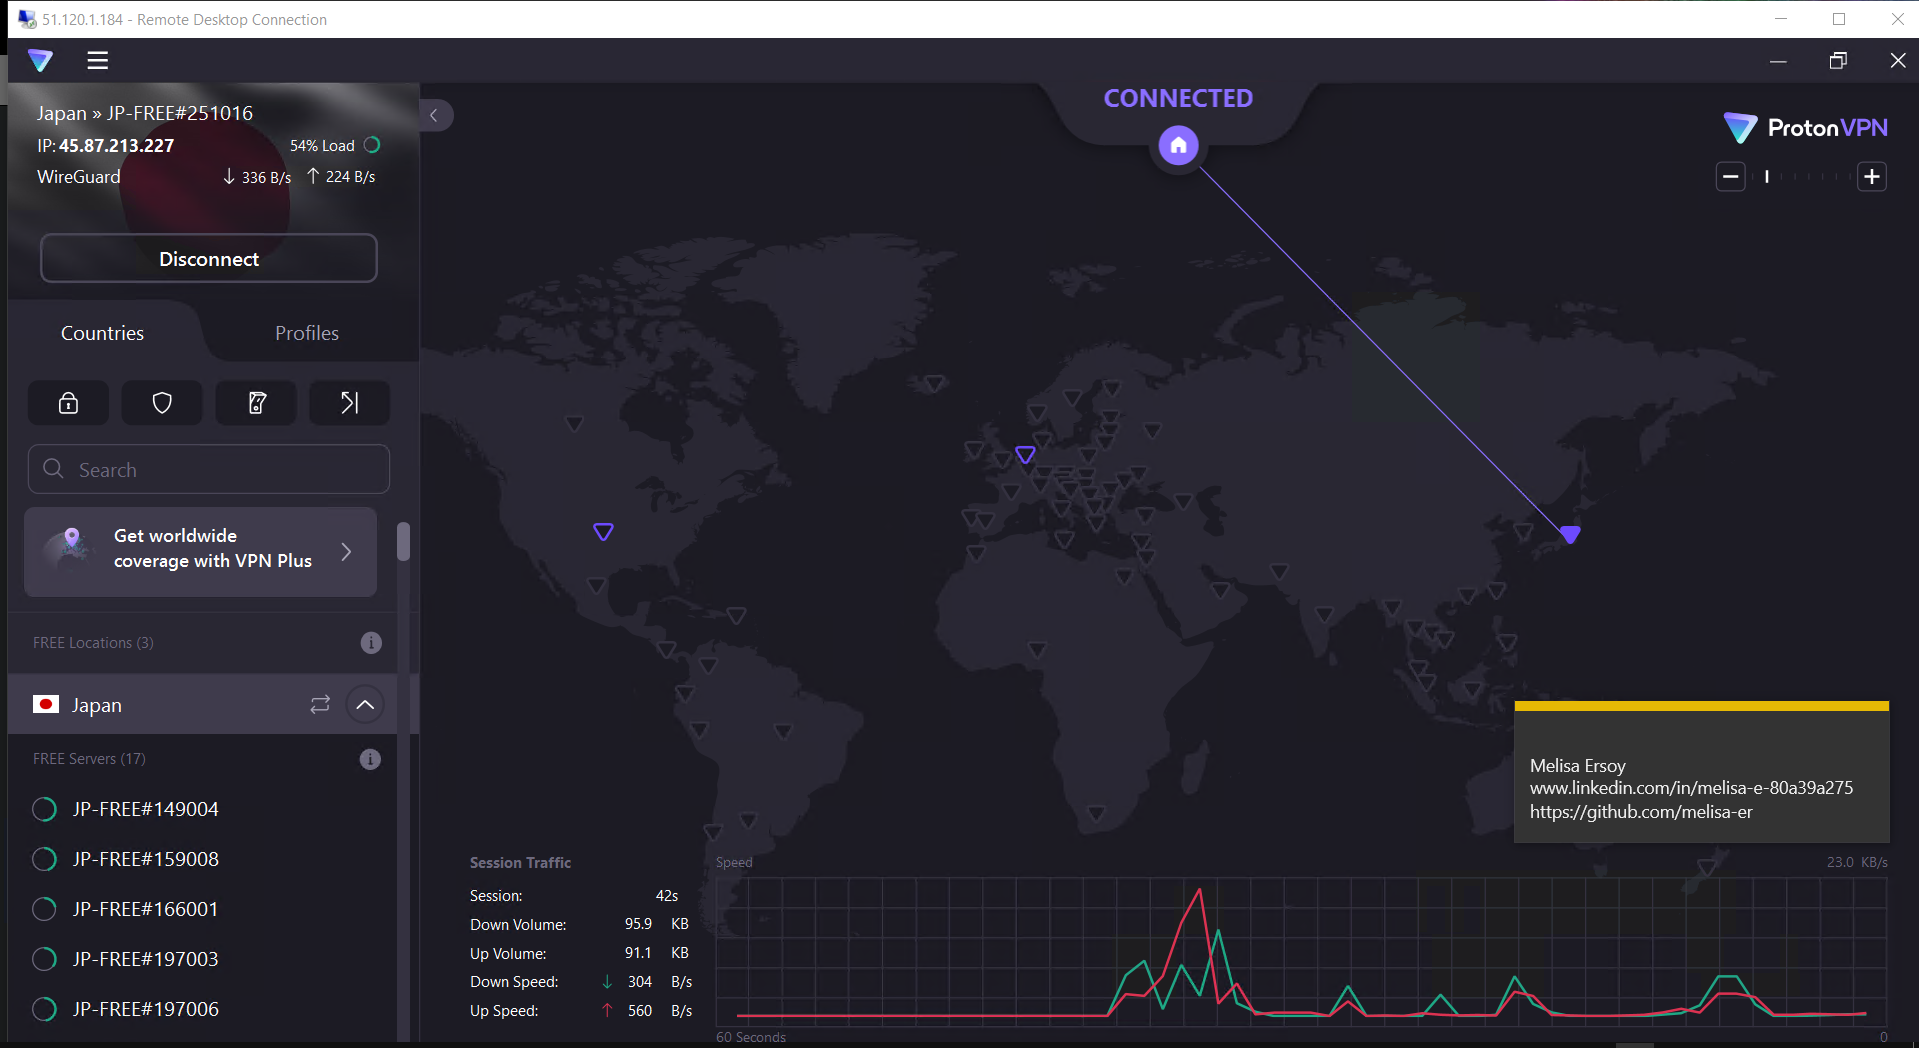Switch to the Countries tab

[x=102, y=333]
